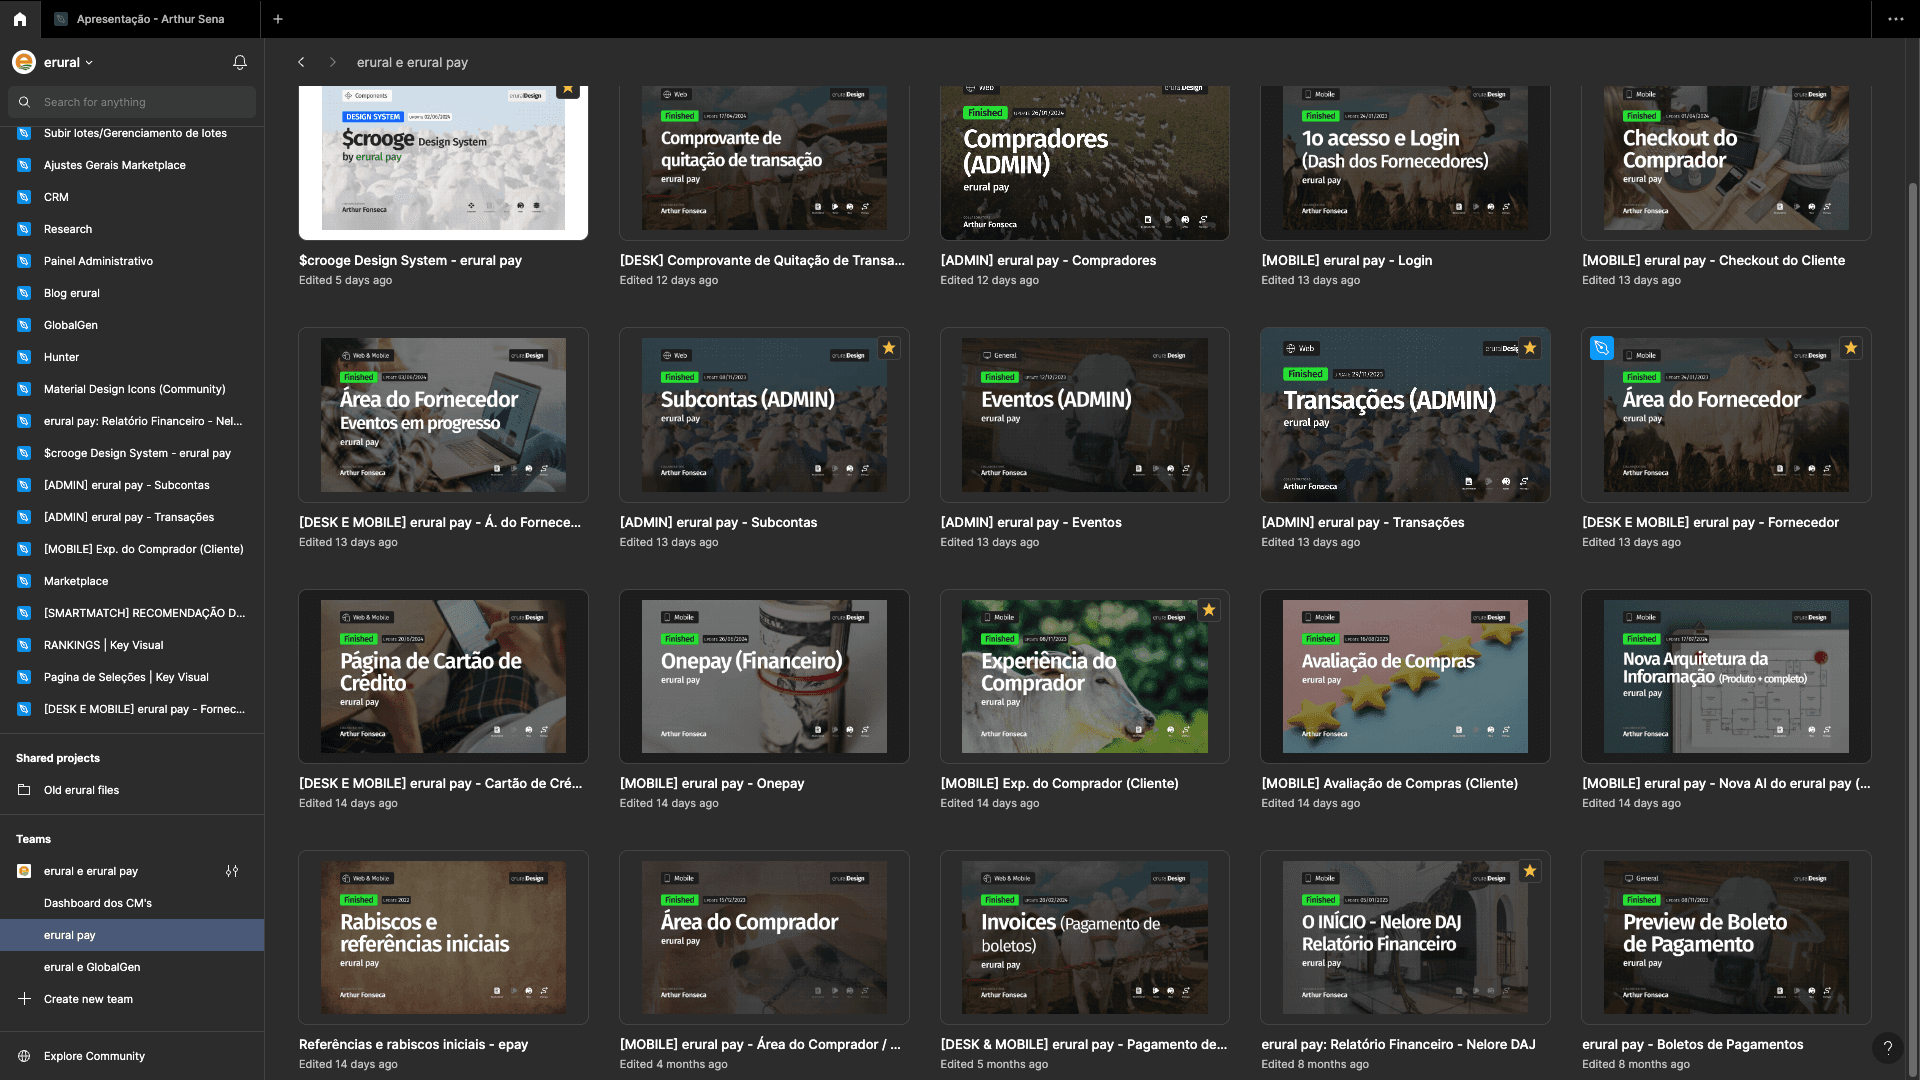The height and width of the screenshot is (1080, 1920).
Task: Click Create new team
Action: [88, 999]
